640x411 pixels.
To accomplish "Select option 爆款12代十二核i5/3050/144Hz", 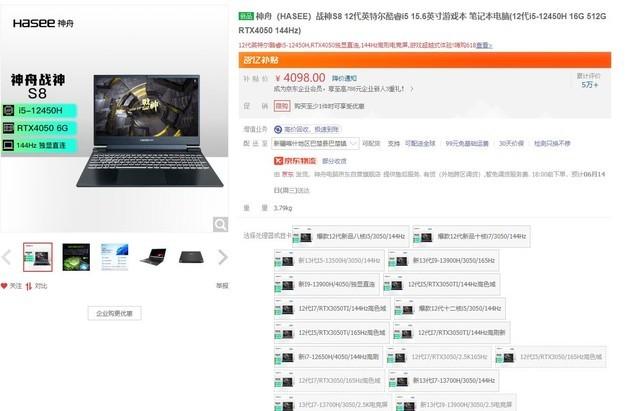I will pyautogui.click(x=449, y=309).
